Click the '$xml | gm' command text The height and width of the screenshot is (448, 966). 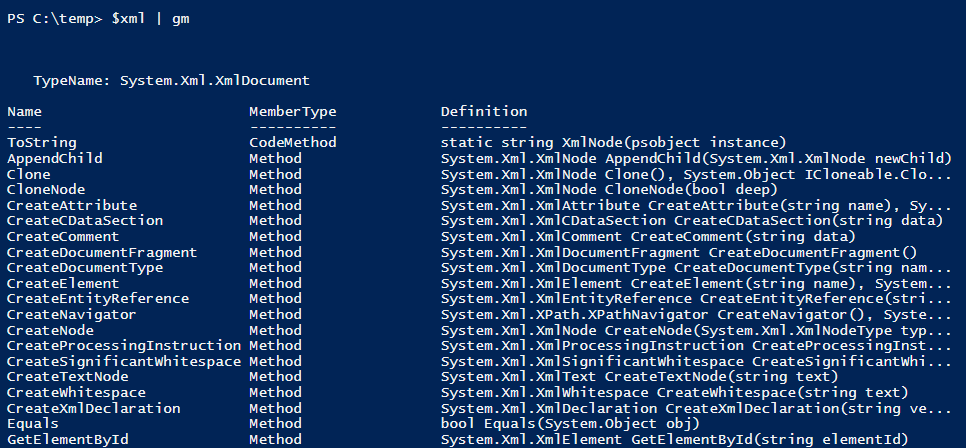(x=150, y=19)
